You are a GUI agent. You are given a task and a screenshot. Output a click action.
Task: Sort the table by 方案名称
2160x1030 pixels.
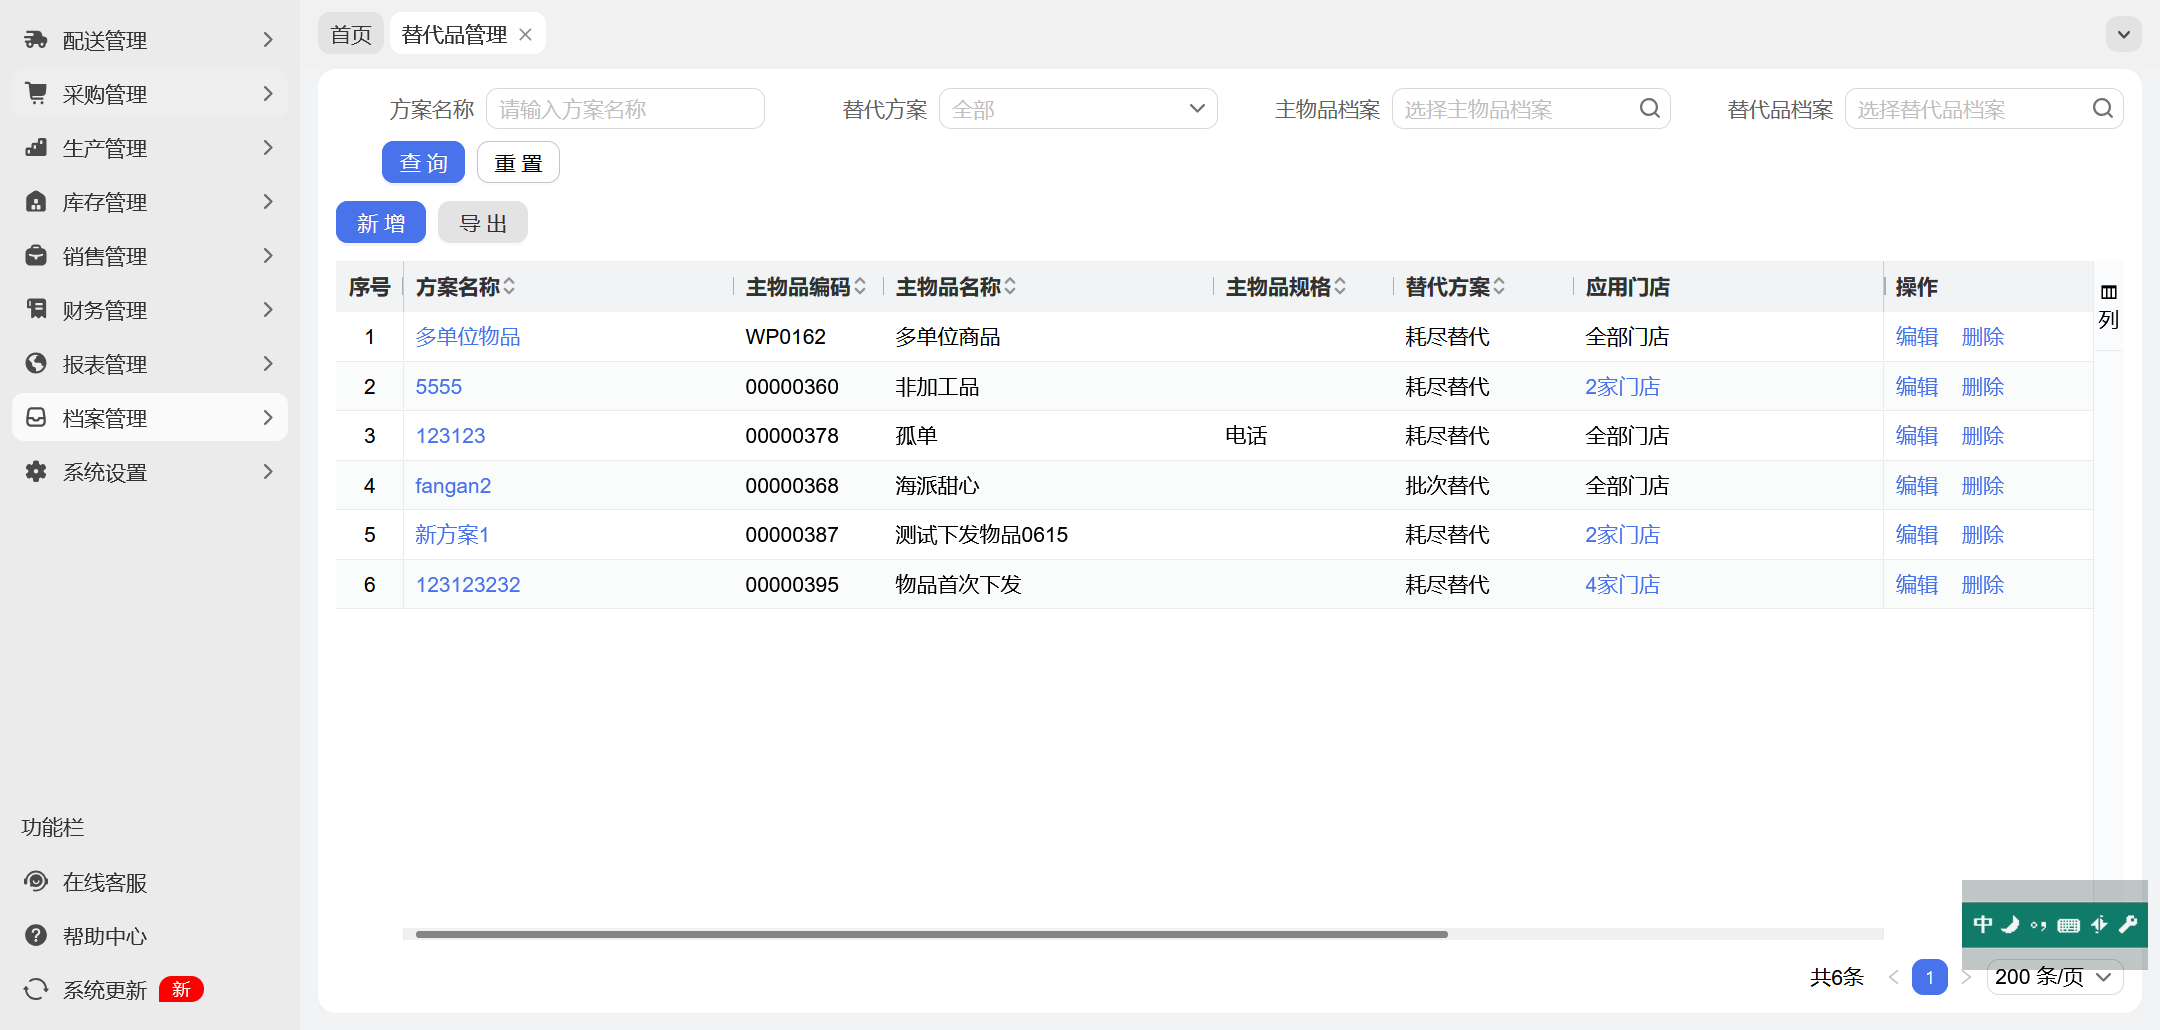pyautogui.click(x=509, y=287)
